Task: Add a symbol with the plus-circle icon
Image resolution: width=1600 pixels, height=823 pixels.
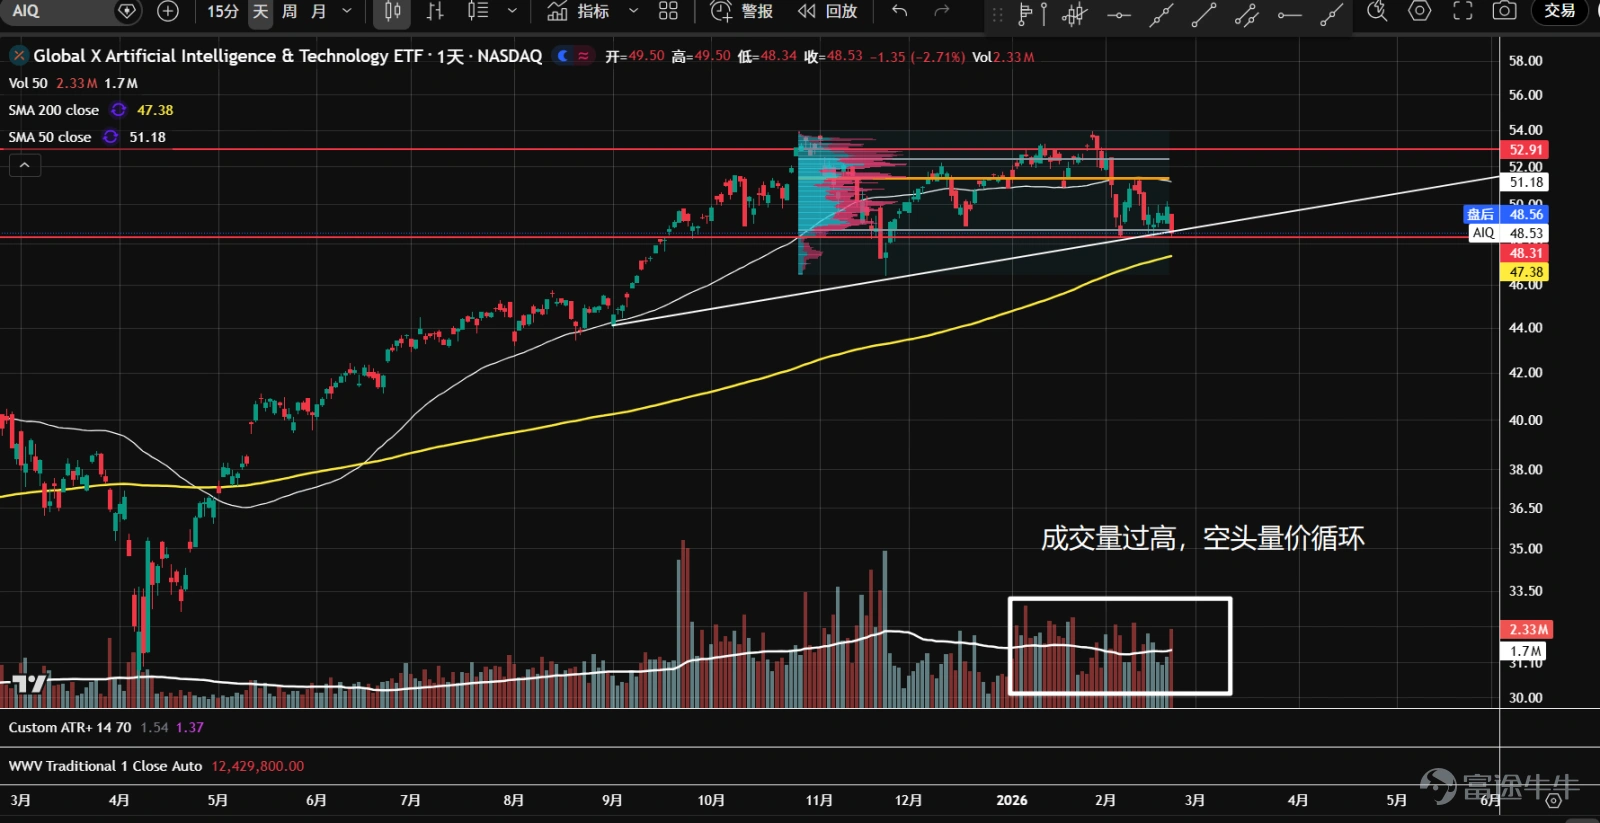Action: click(x=168, y=11)
